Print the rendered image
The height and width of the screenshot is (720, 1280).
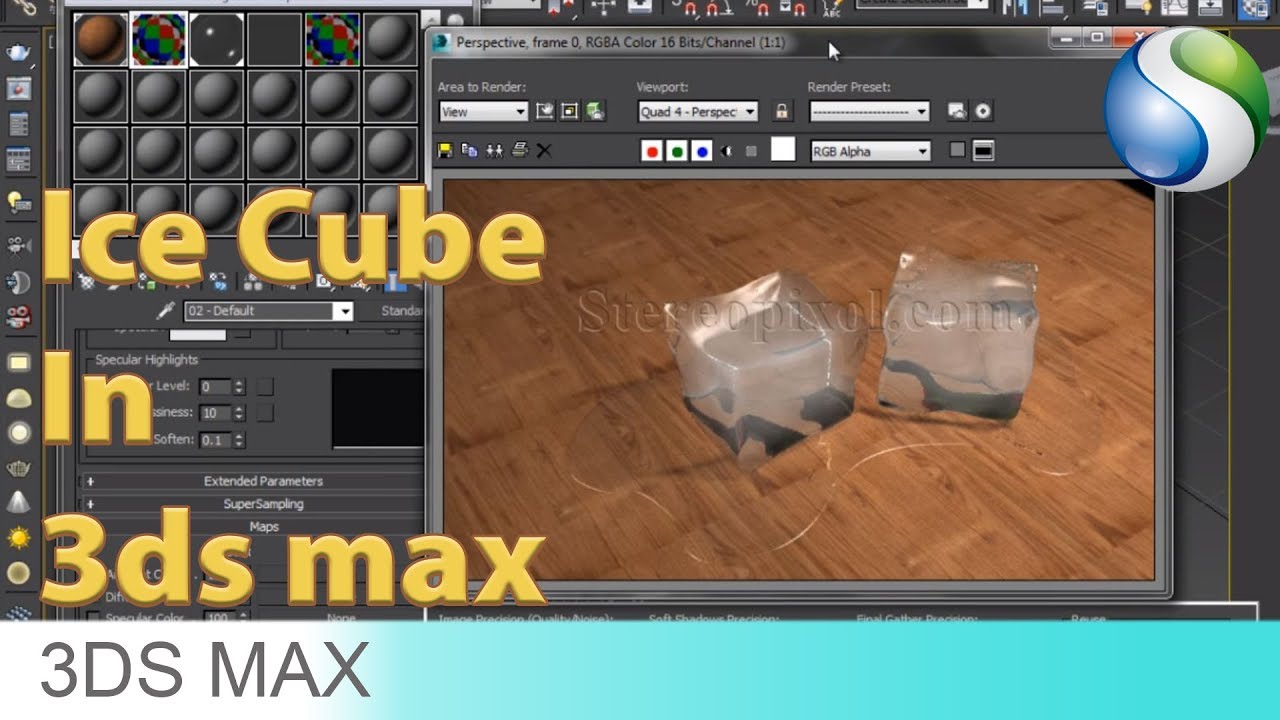(x=519, y=150)
